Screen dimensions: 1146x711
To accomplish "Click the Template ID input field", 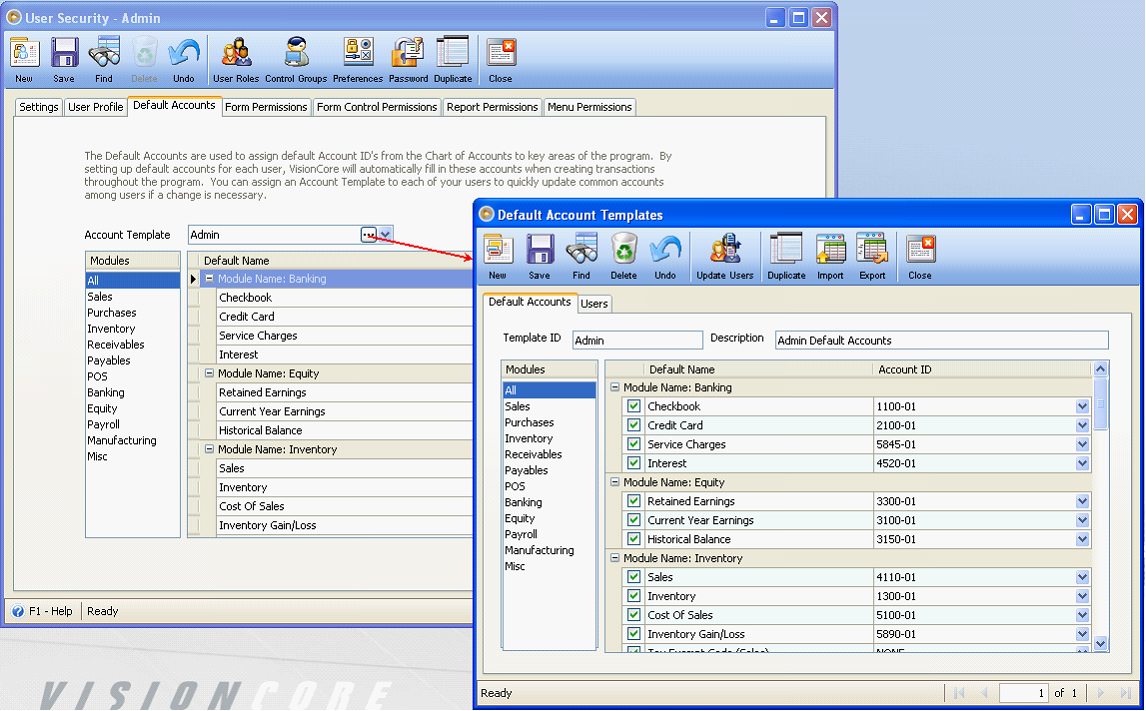I will (637, 341).
